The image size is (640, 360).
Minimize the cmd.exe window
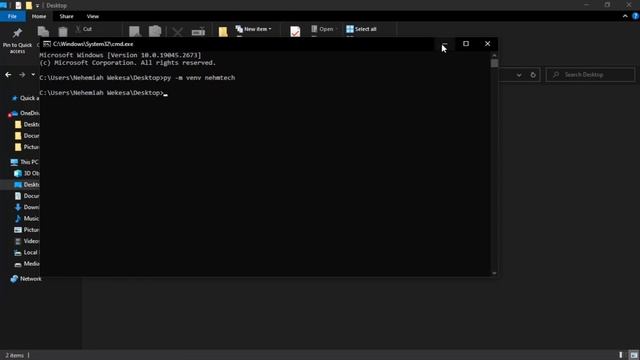click(444, 44)
